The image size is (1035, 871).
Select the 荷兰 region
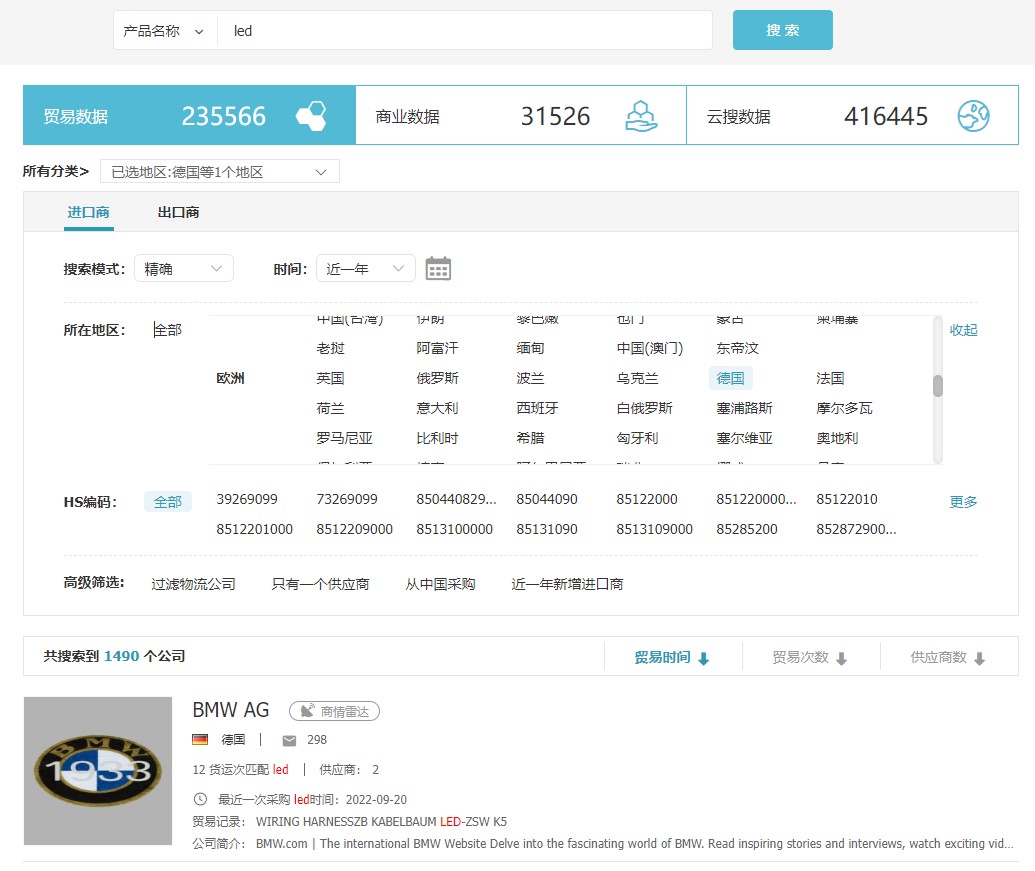pyautogui.click(x=330, y=408)
